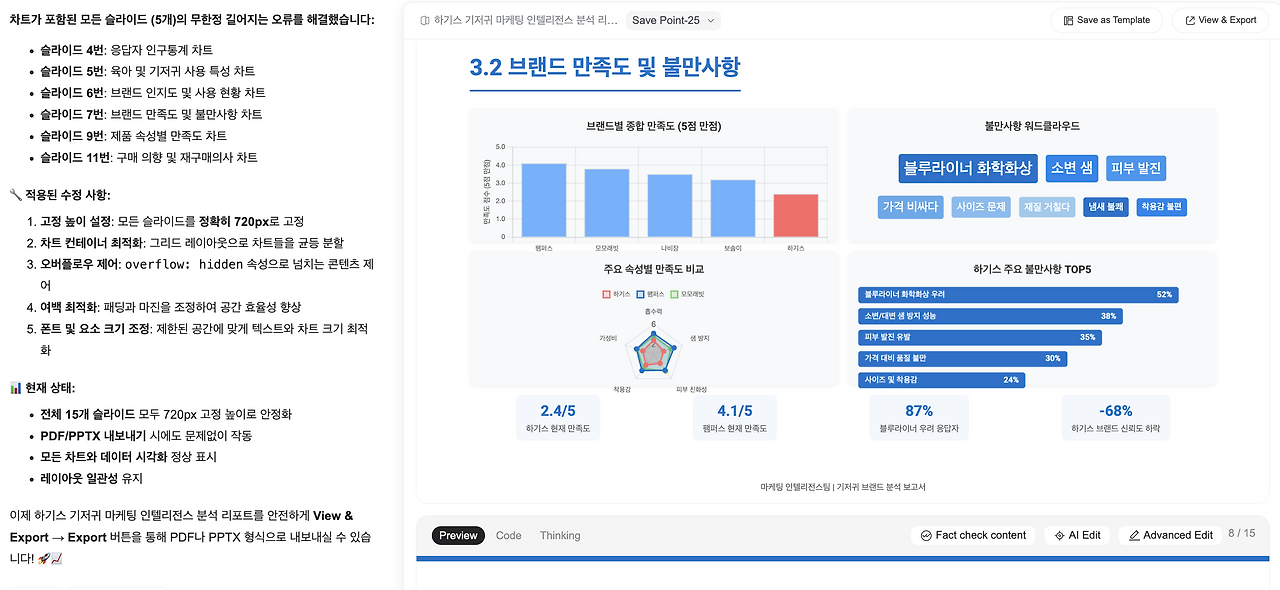
Task: Click the 브랜드별 종합 만족도 (5점 만점) chart title
Action: (654, 126)
